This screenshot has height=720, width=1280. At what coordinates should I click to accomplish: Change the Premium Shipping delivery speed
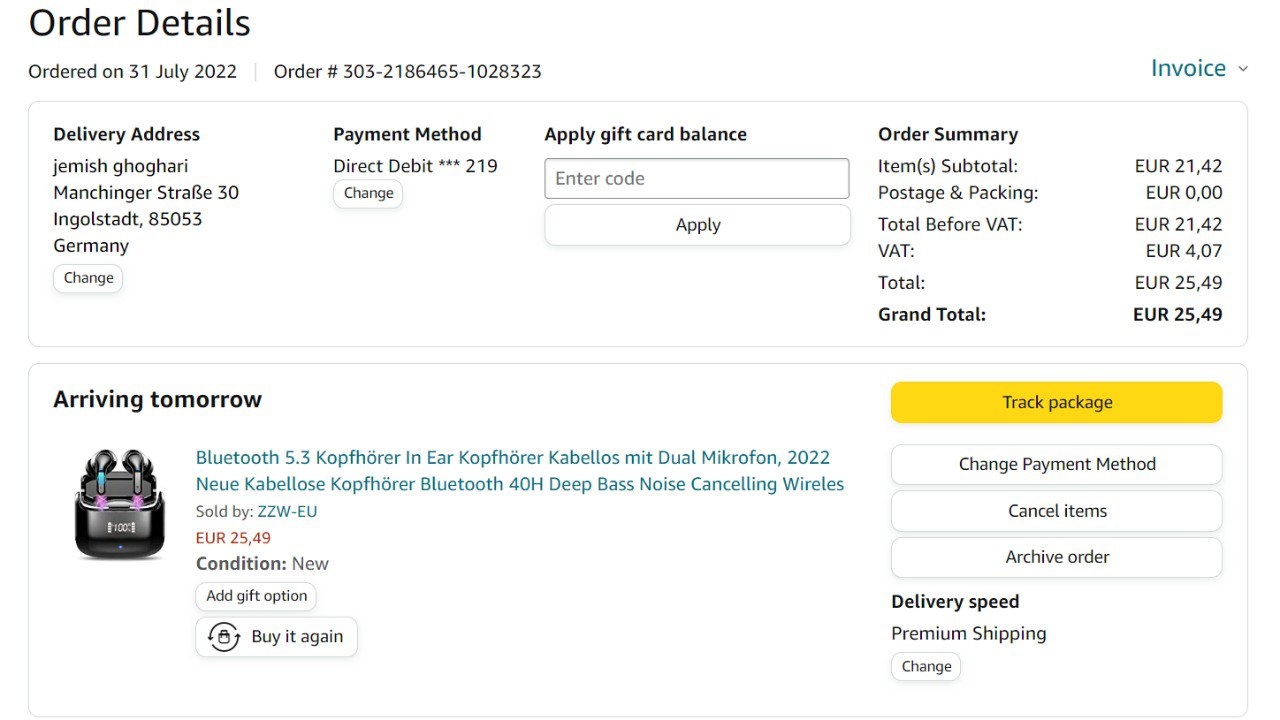click(926, 667)
